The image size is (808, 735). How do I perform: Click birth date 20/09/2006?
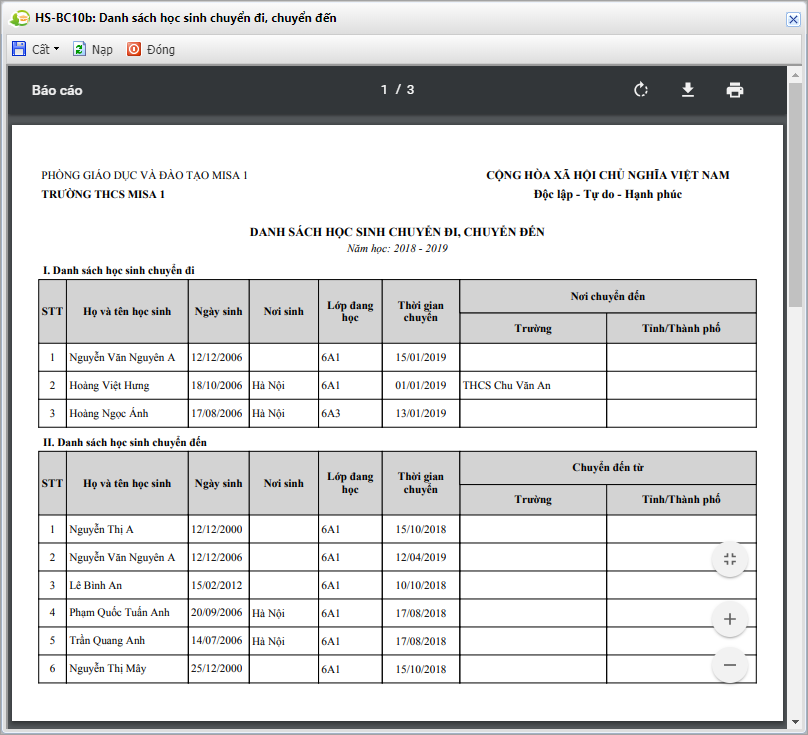(x=216, y=612)
